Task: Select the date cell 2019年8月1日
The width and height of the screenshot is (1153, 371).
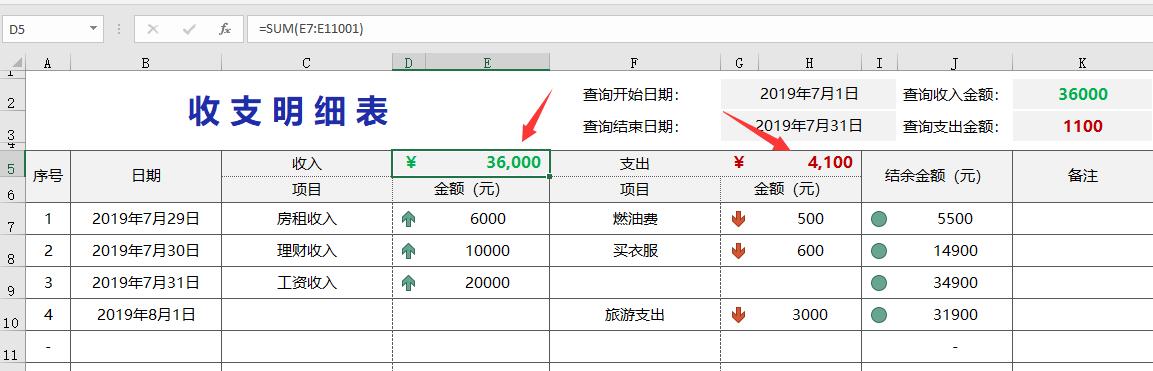Action: (x=146, y=315)
